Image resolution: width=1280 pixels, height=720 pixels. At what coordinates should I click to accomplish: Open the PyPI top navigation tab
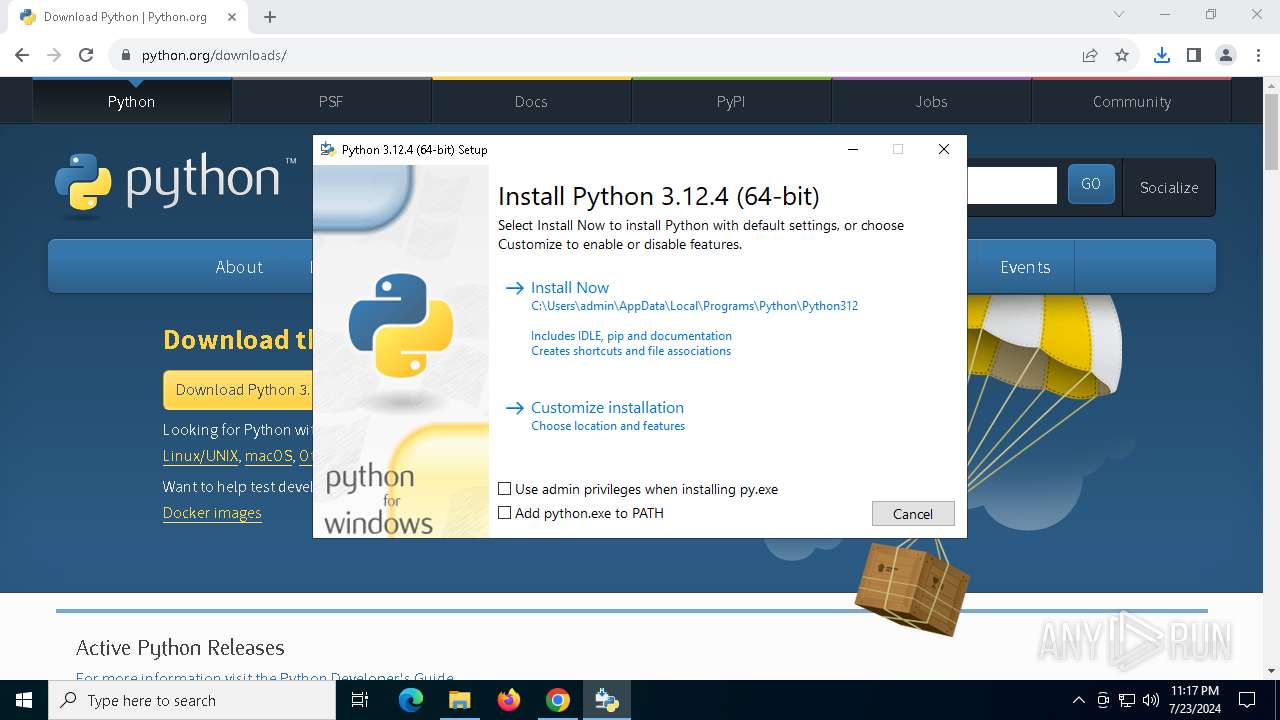pyautogui.click(x=731, y=101)
